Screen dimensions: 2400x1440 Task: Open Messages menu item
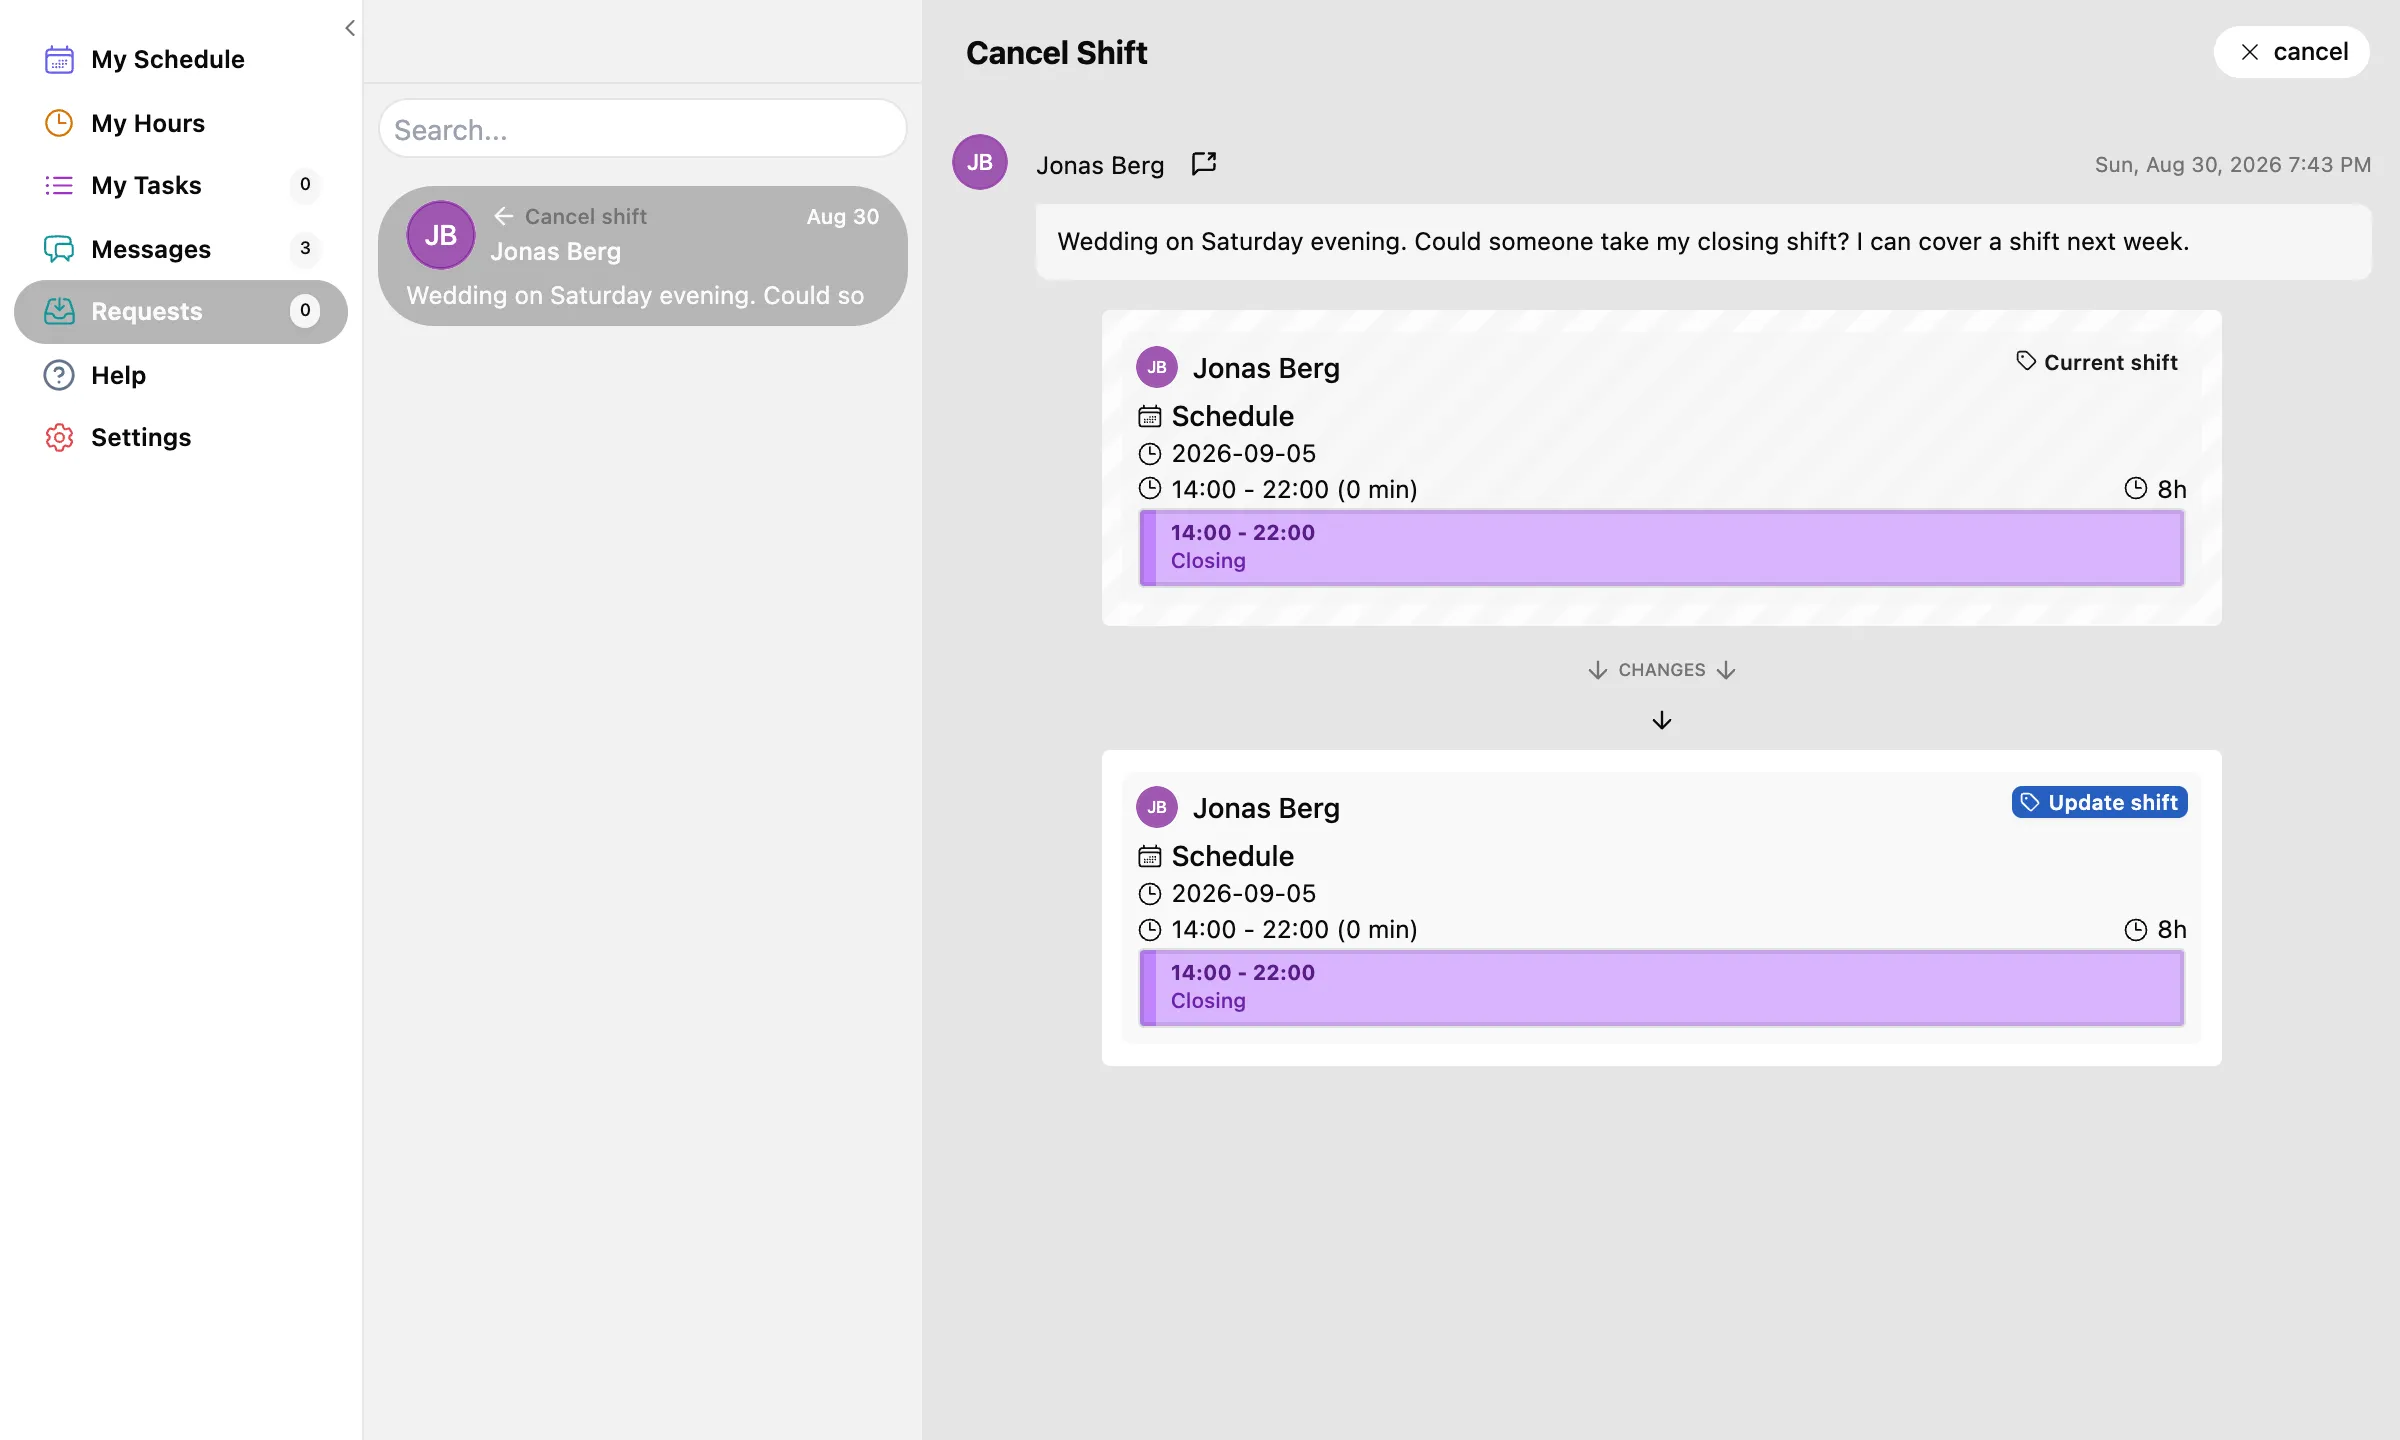[x=181, y=249]
